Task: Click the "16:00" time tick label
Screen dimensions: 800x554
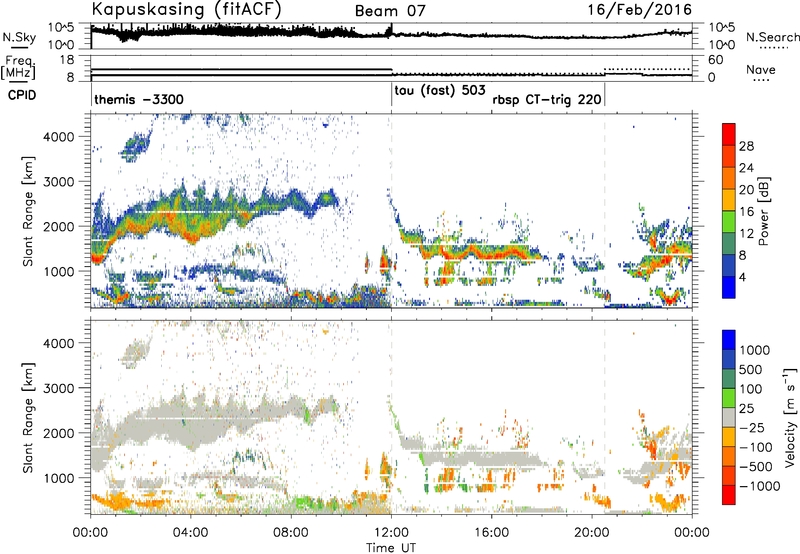Action: (x=491, y=533)
